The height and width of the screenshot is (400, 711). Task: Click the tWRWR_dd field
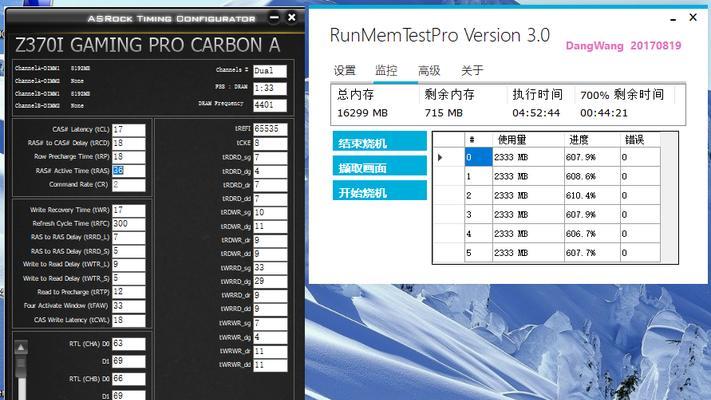[270, 365]
